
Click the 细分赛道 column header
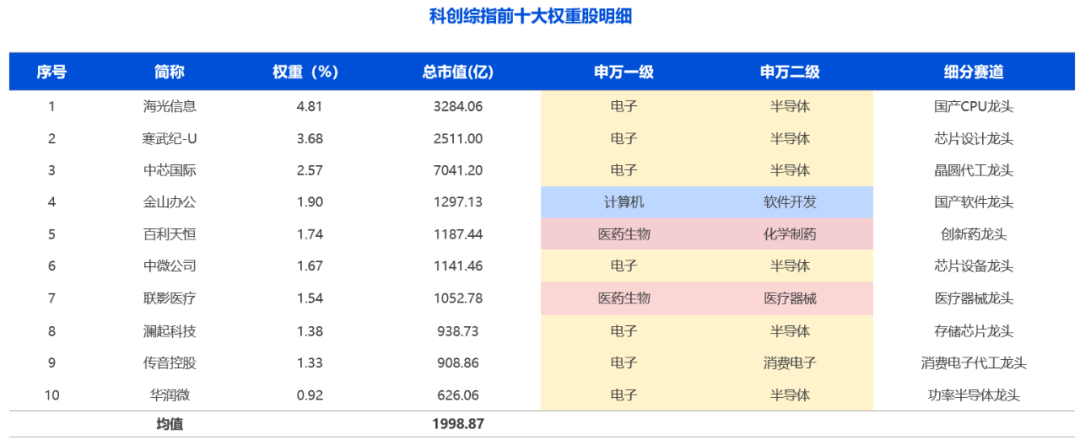[x=973, y=72]
